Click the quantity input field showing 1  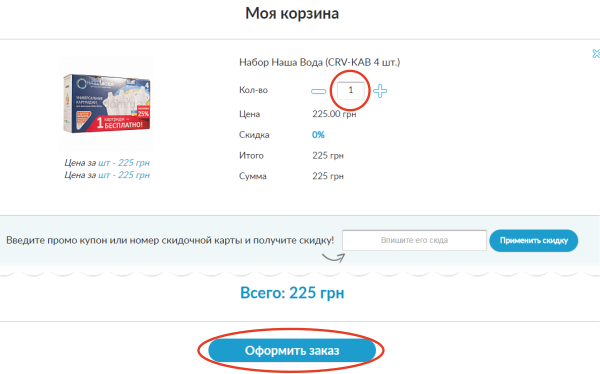click(351, 91)
